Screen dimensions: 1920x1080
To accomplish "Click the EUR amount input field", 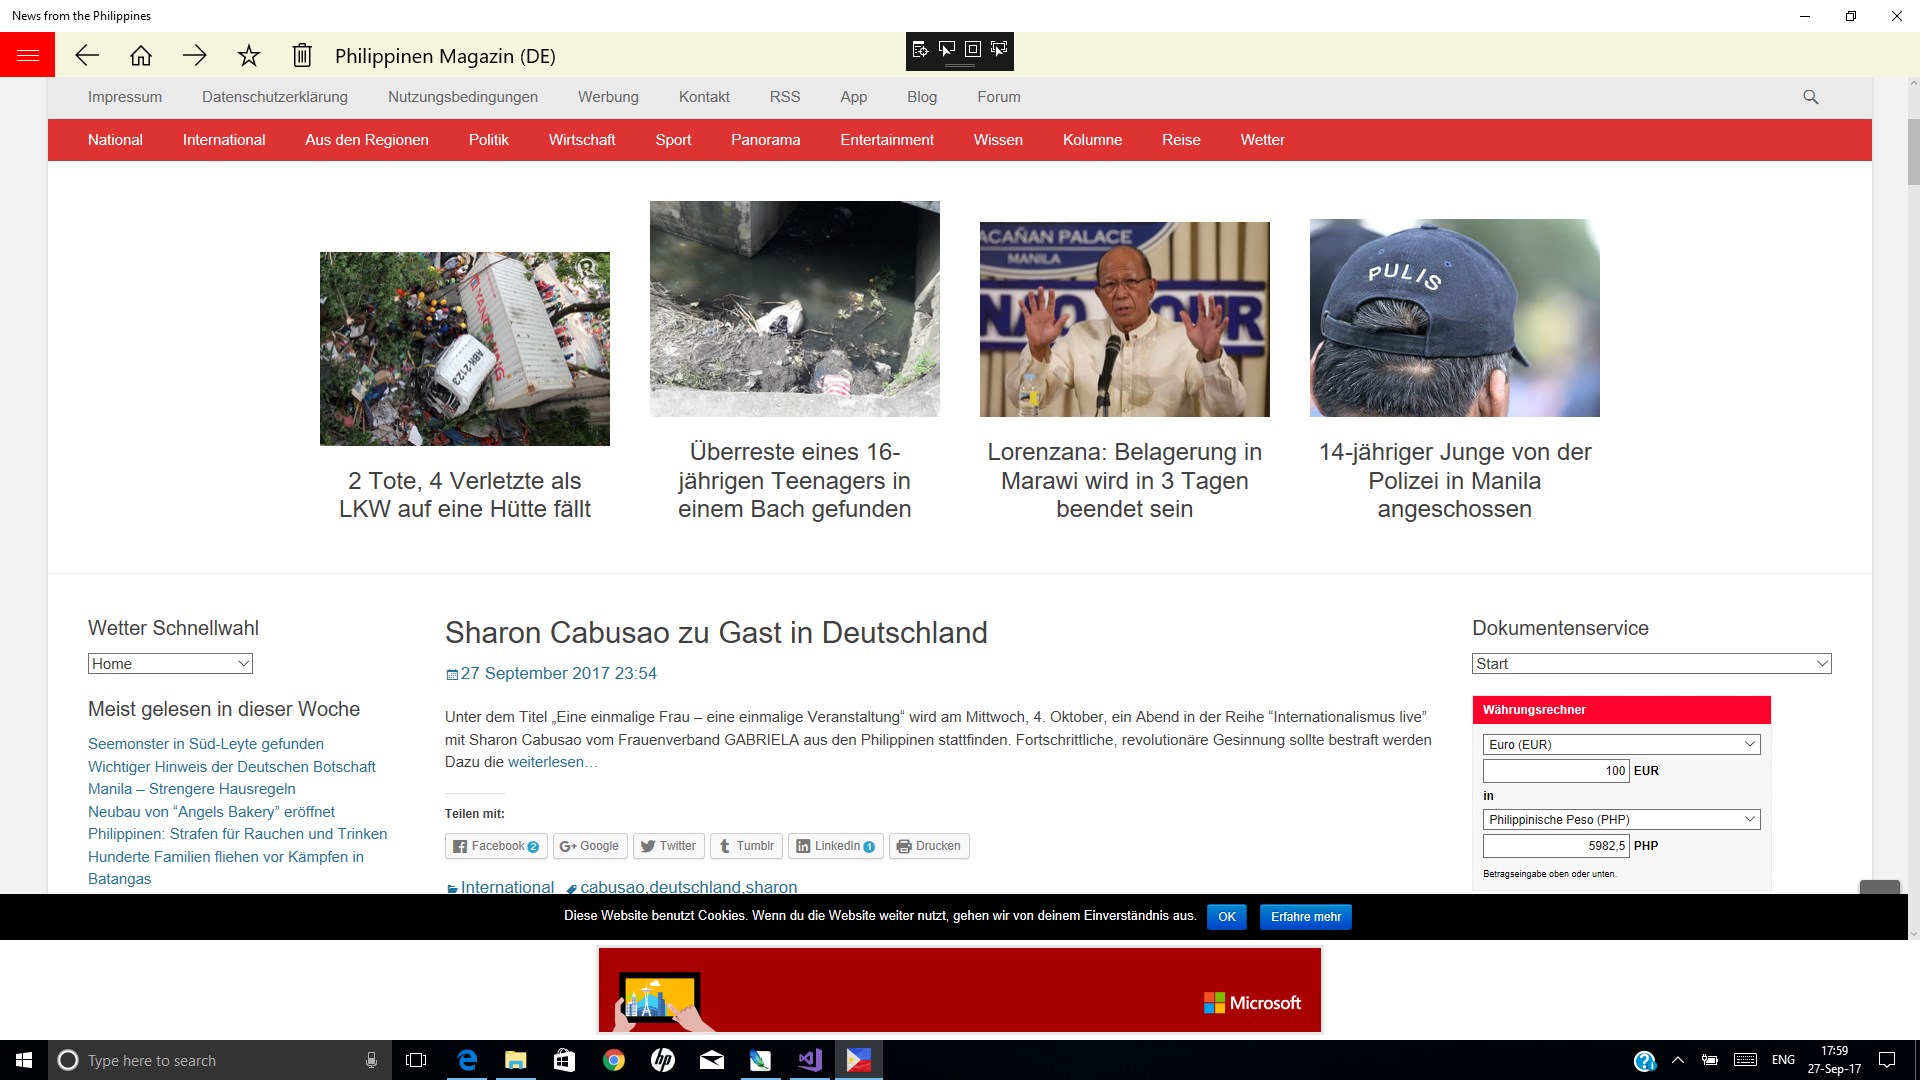I will tap(1555, 771).
